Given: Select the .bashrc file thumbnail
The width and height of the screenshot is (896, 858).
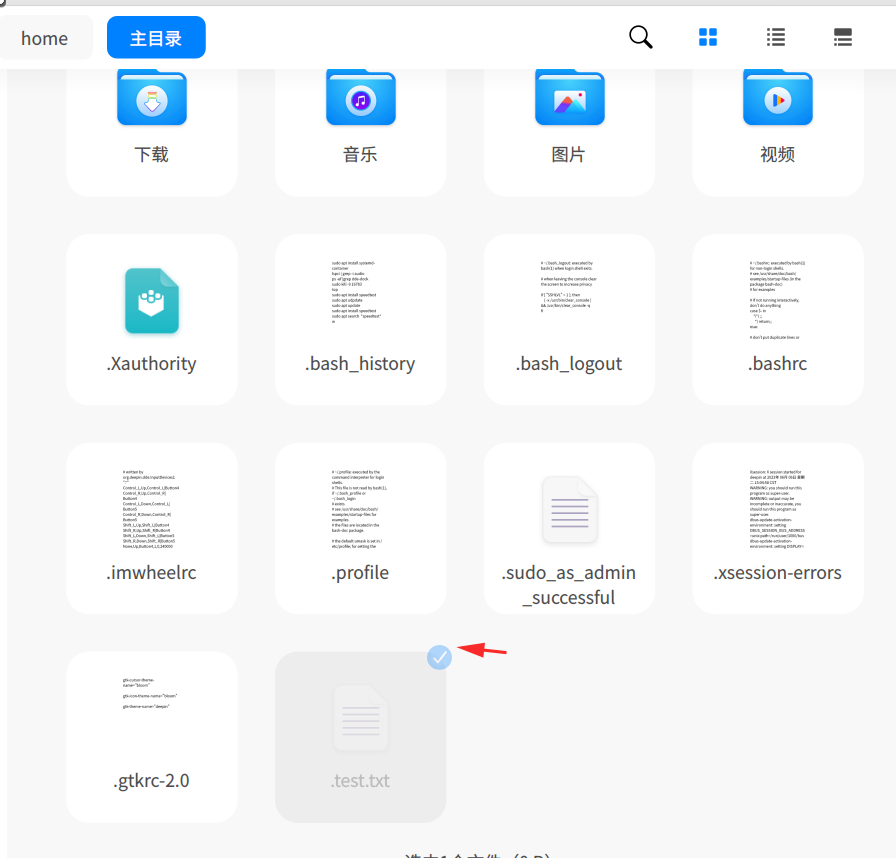Looking at the screenshot, I should 777,300.
